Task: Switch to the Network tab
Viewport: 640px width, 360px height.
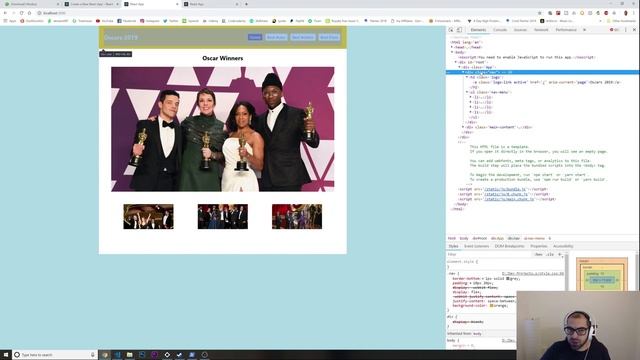Action: pos(541,30)
